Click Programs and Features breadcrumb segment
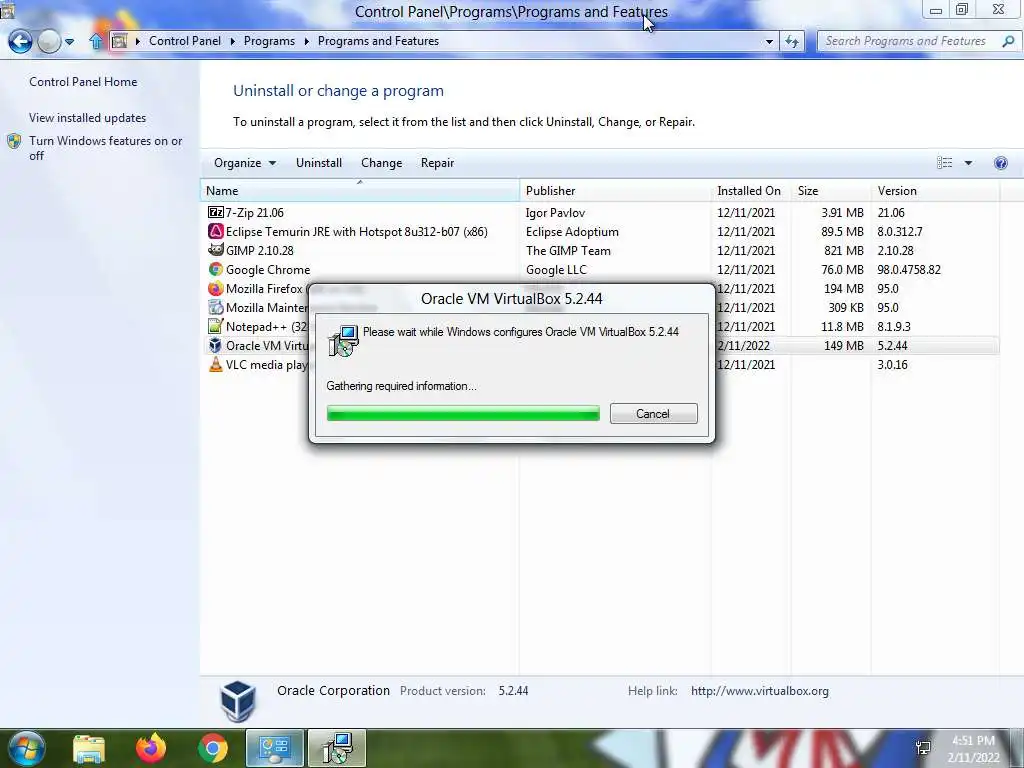This screenshot has width=1024, height=768. [x=378, y=40]
